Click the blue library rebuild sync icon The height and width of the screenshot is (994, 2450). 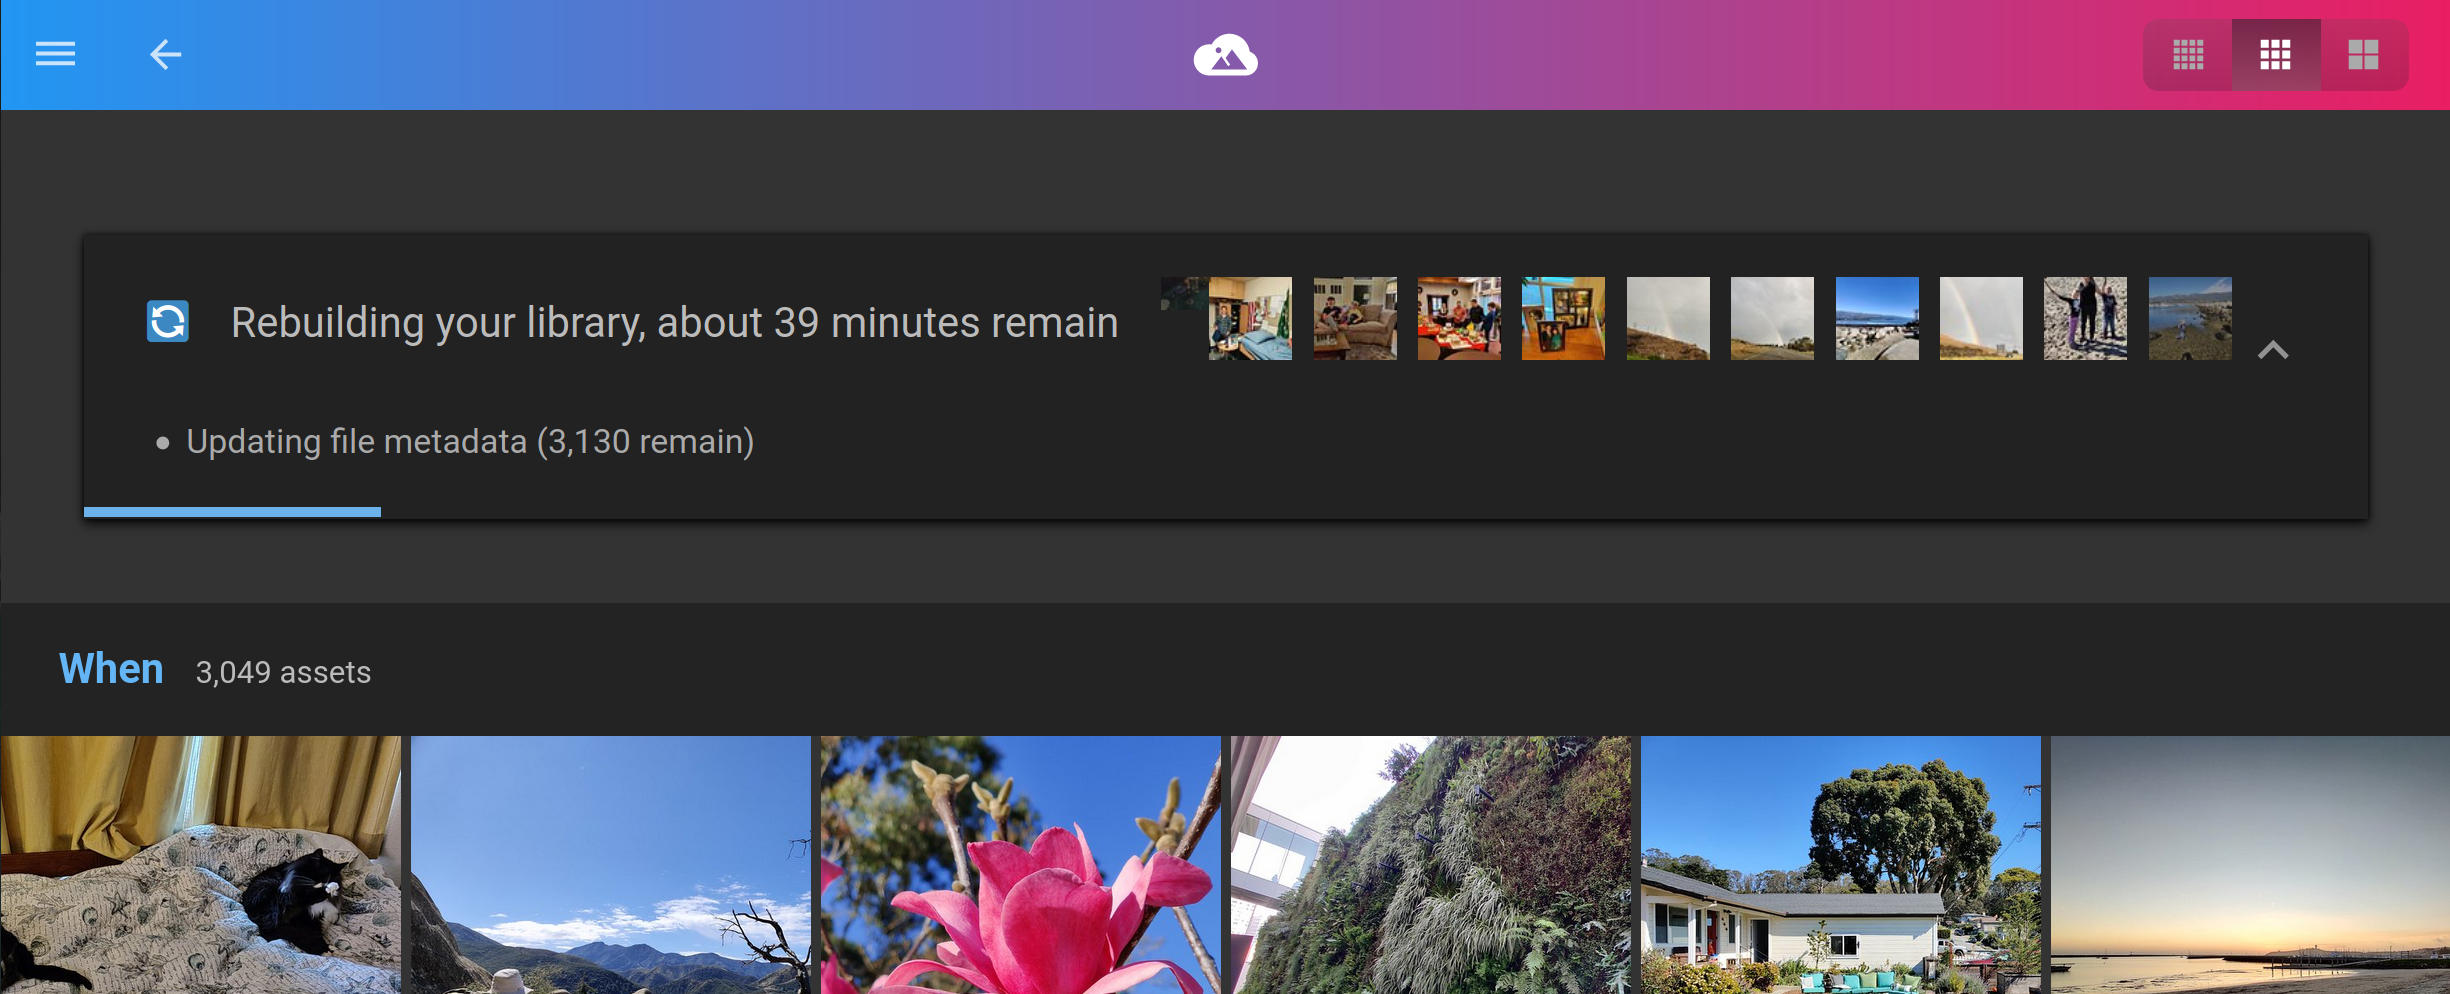pyautogui.click(x=168, y=321)
